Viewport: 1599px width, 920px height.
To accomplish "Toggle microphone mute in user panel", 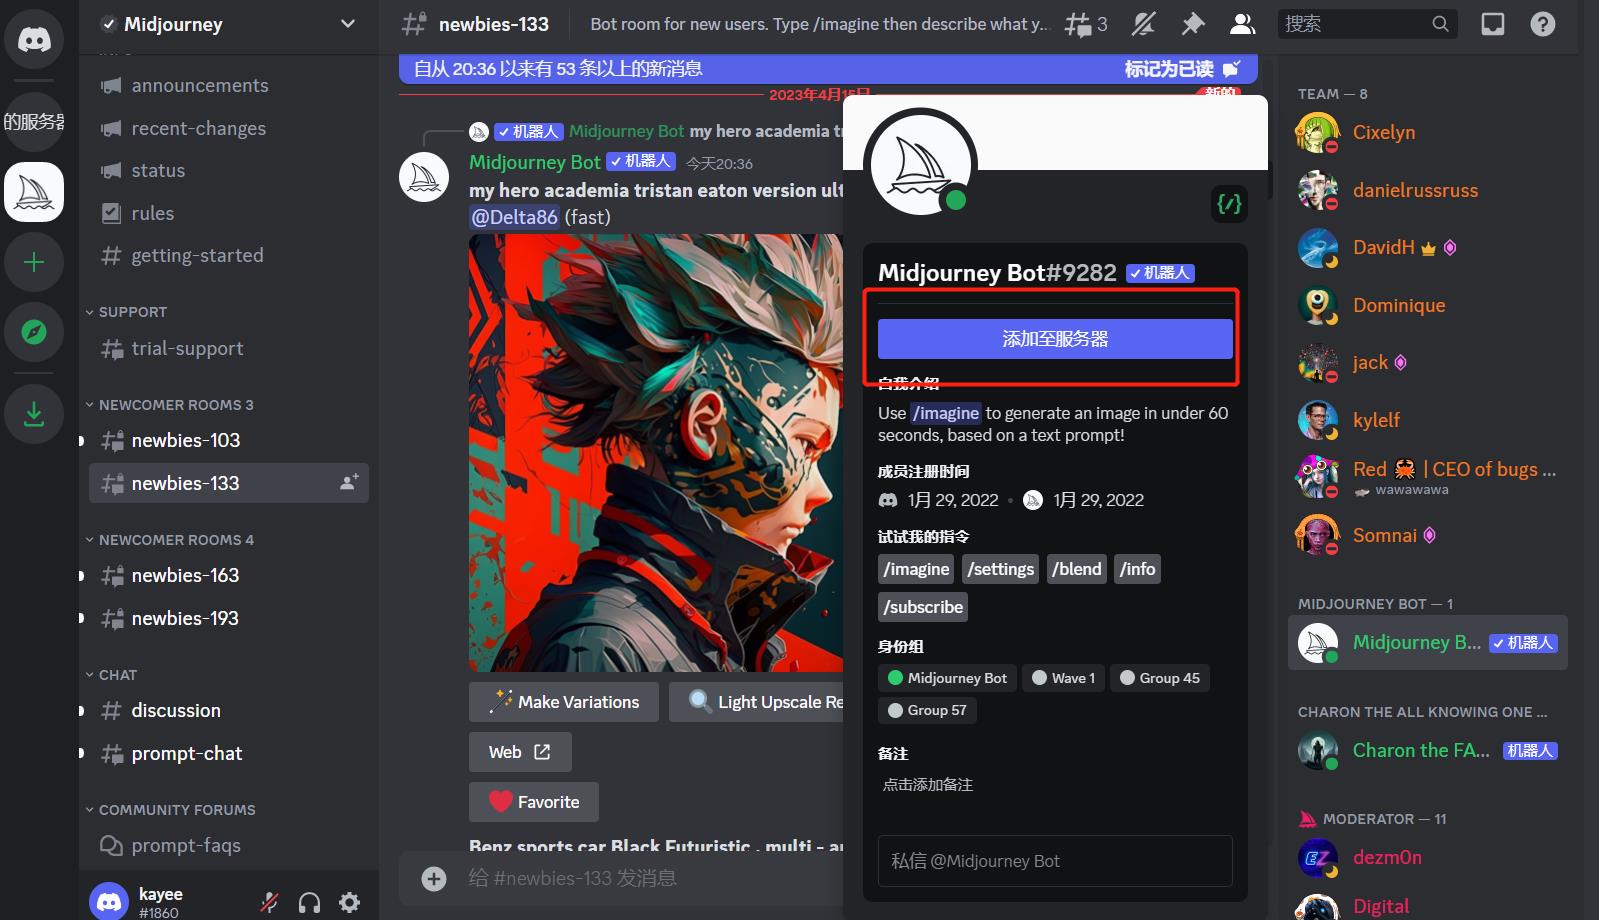I will tap(270, 903).
